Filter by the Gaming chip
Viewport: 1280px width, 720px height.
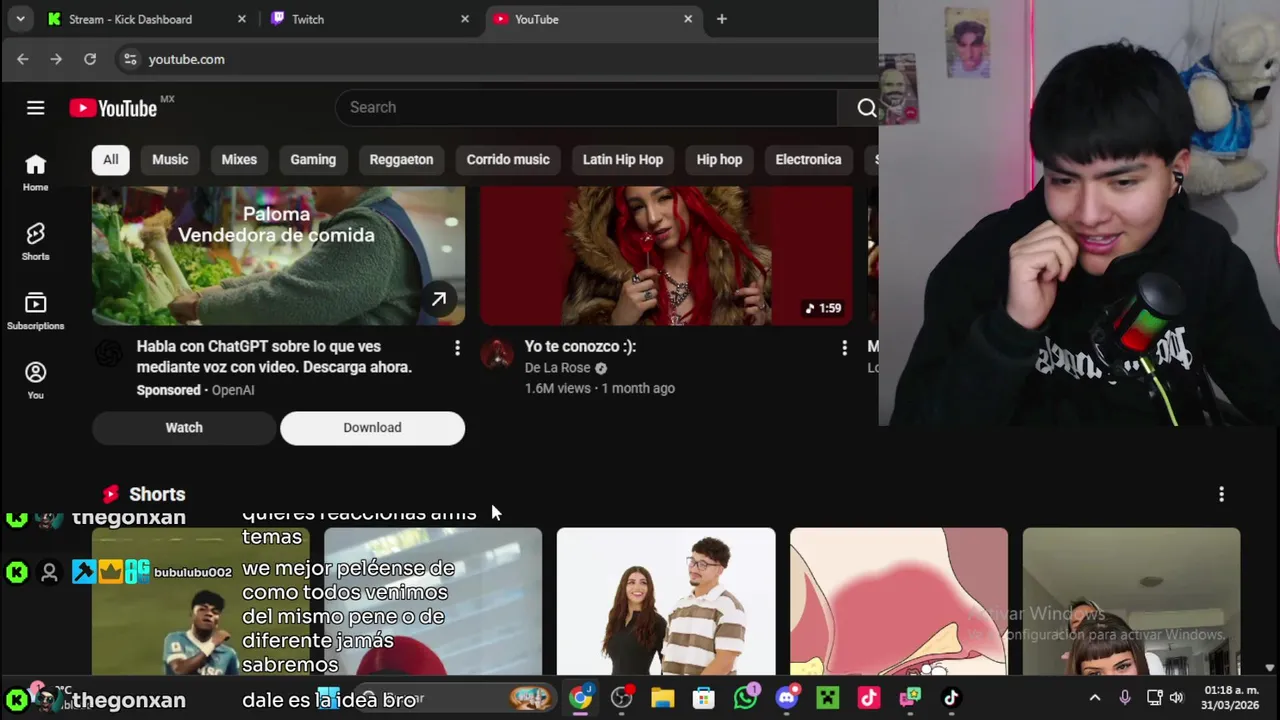tap(313, 160)
